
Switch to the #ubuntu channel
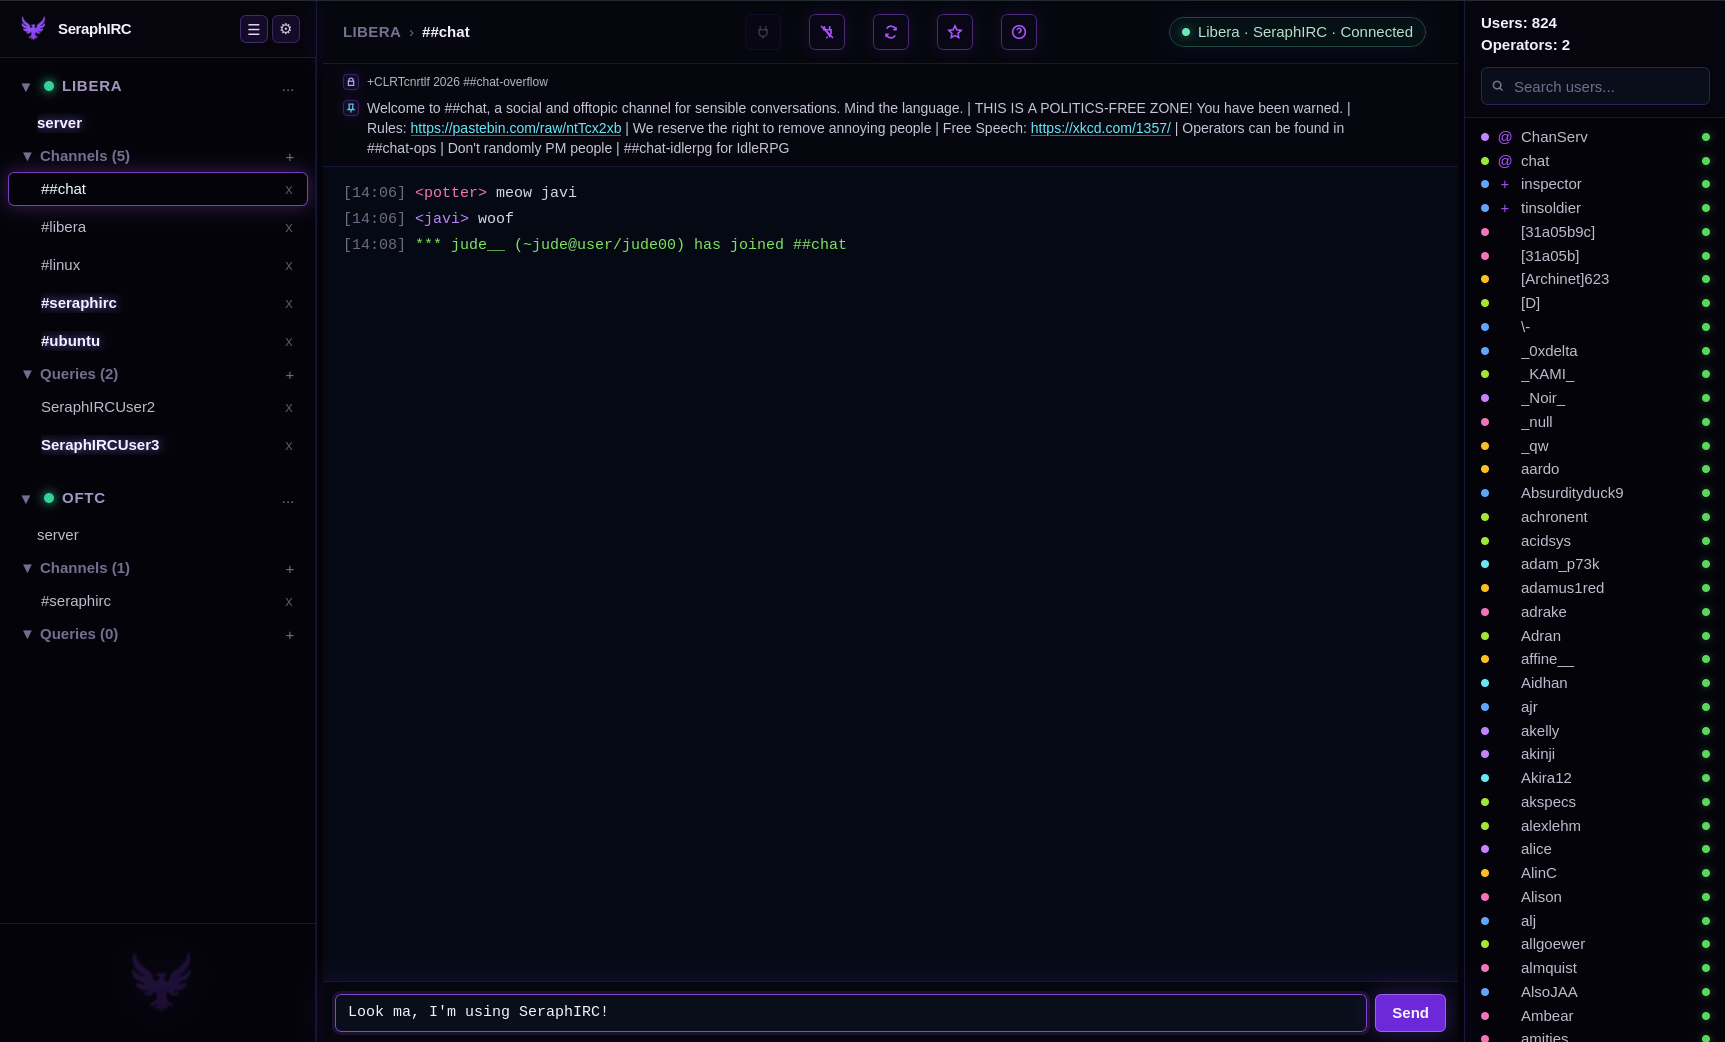pyautogui.click(x=158, y=341)
